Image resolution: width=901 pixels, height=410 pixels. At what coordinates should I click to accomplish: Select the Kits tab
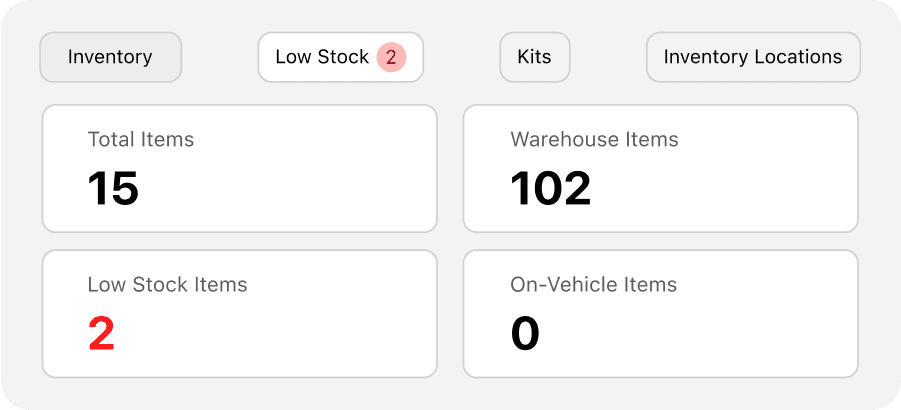click(534, 57)
